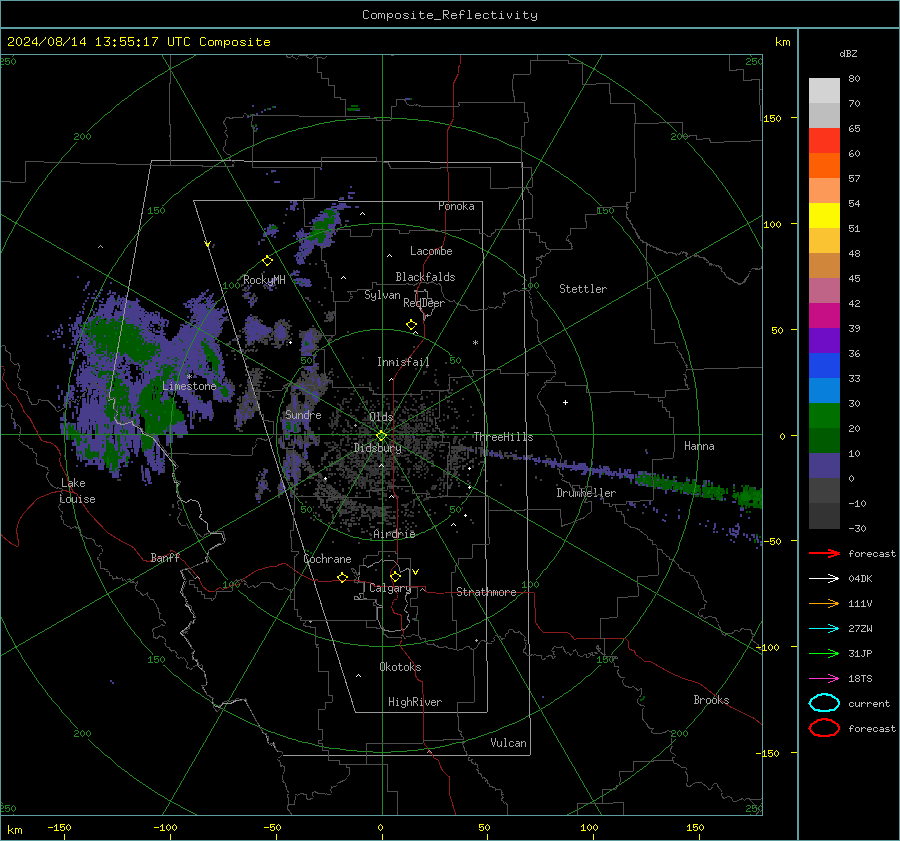Screen dimensions: 900x841
Task: Click the cyan 27ZW arrow in legend
Action: pos(824,629)
